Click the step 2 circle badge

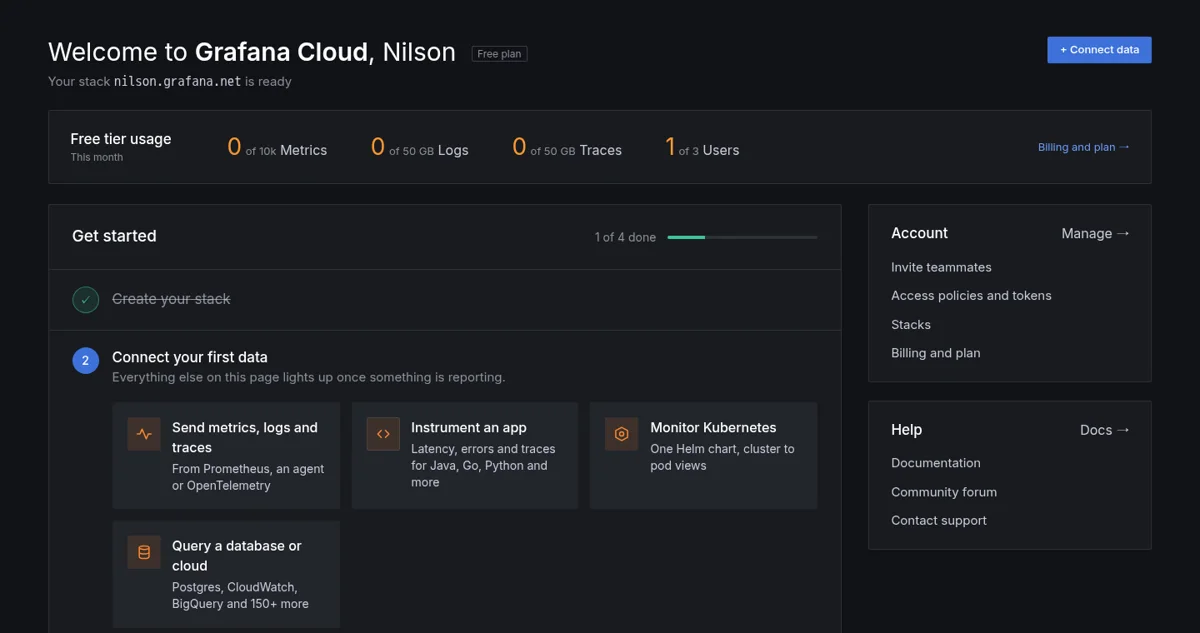85,360
